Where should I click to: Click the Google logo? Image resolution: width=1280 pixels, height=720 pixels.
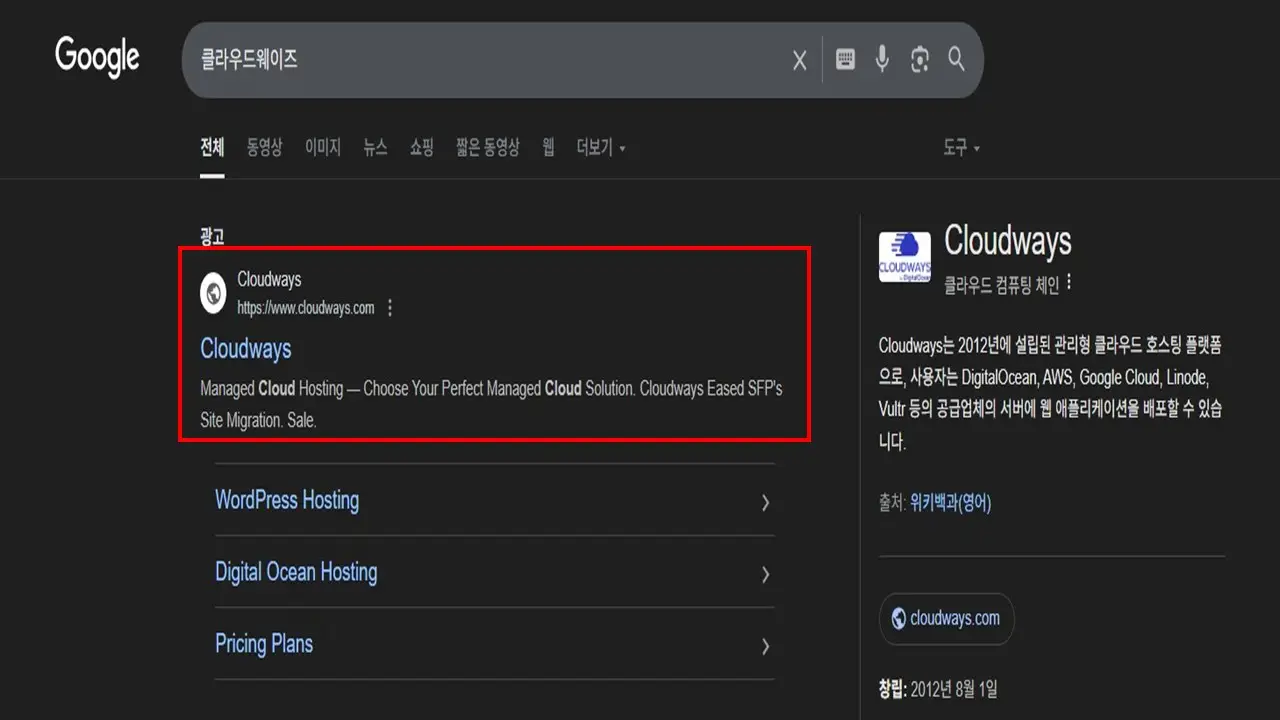97,57
